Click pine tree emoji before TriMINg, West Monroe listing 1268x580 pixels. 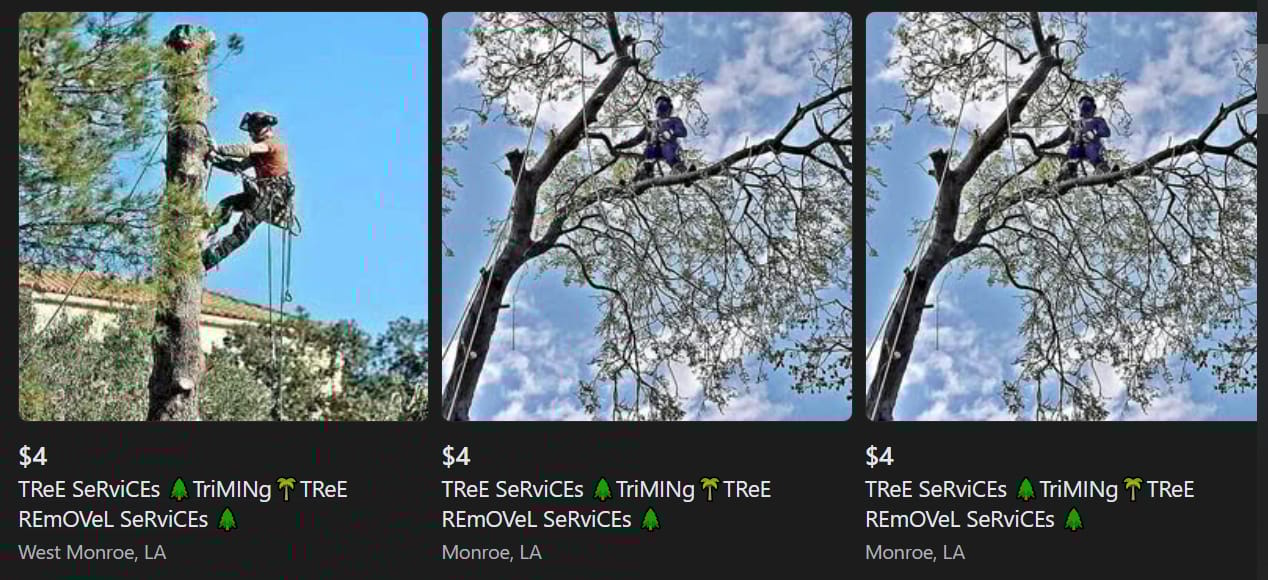tap(179, 489)
